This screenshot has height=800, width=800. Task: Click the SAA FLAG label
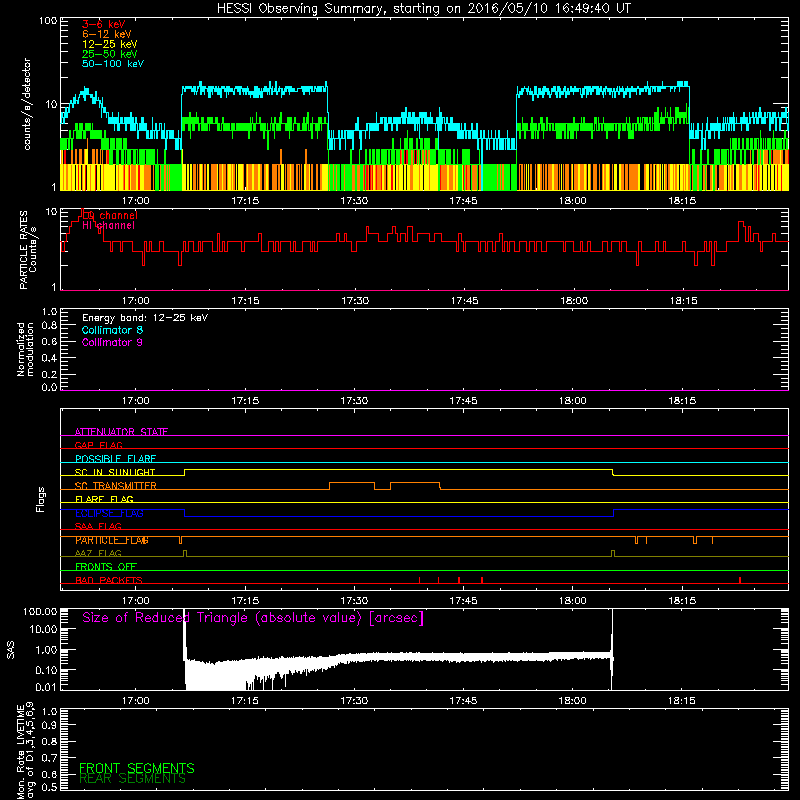coord(98,526)
